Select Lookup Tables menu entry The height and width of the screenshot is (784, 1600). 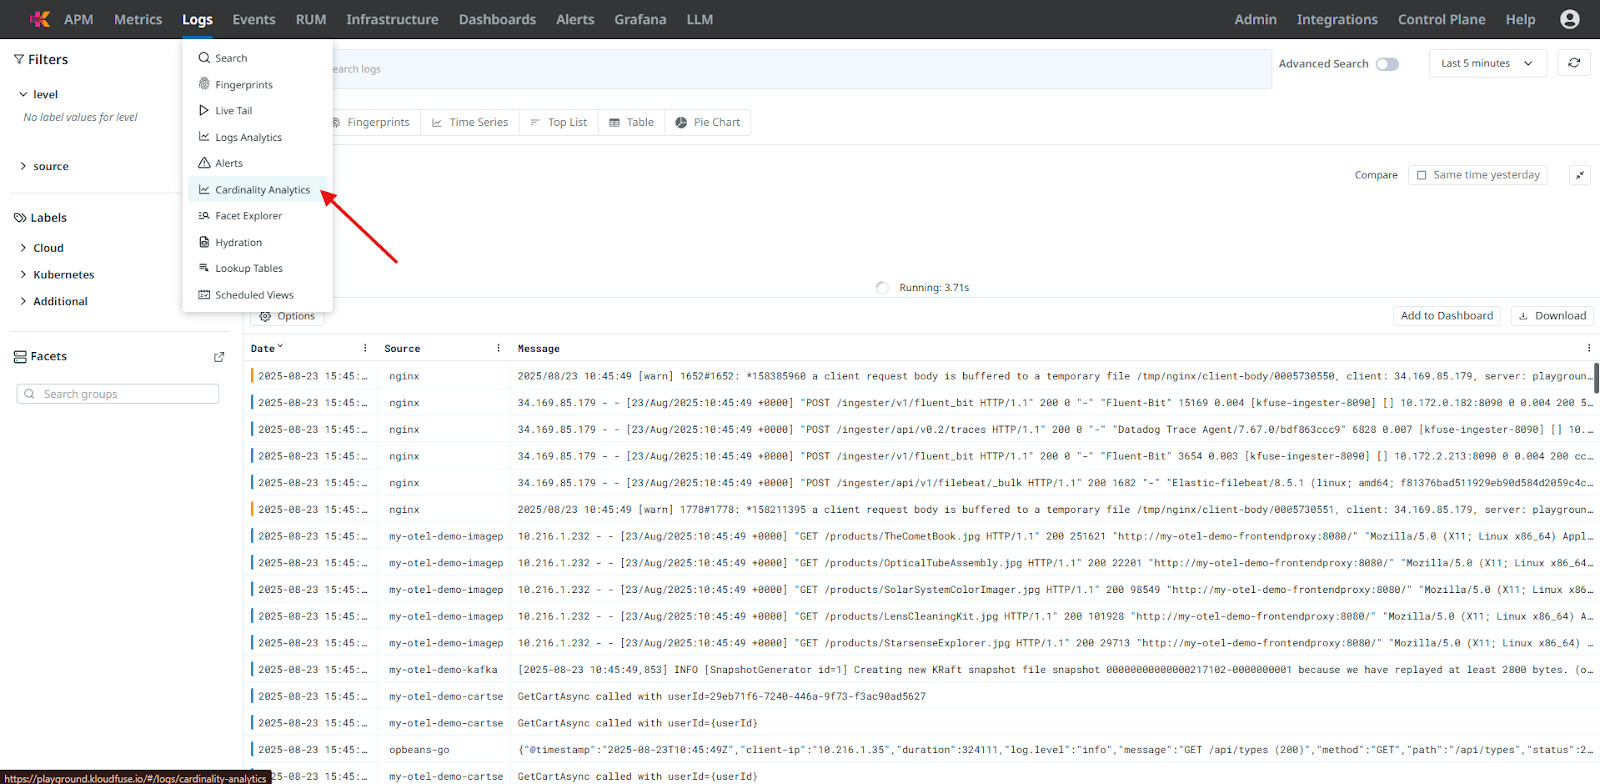[x=258, y=268]
